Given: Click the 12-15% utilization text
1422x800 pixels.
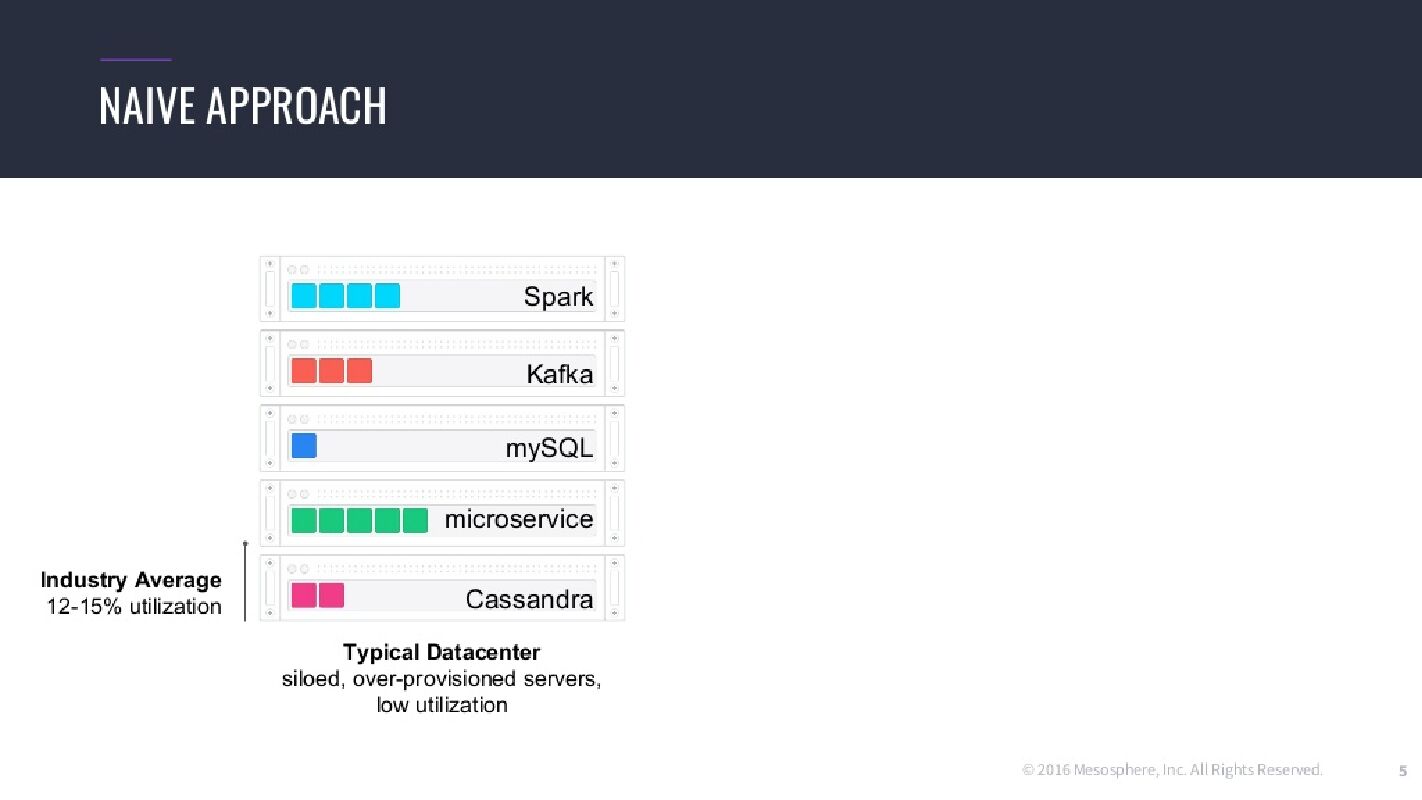Looking at the screenshot, I should coord(134,606).
